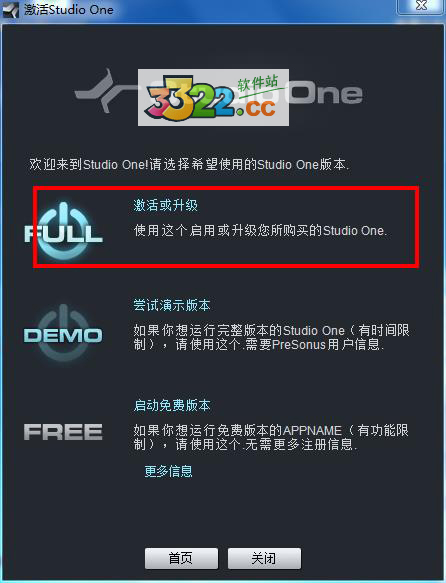Screen dimensions: 446x583
Task: Click the demo version description text
Action: [x=271, y=337]
